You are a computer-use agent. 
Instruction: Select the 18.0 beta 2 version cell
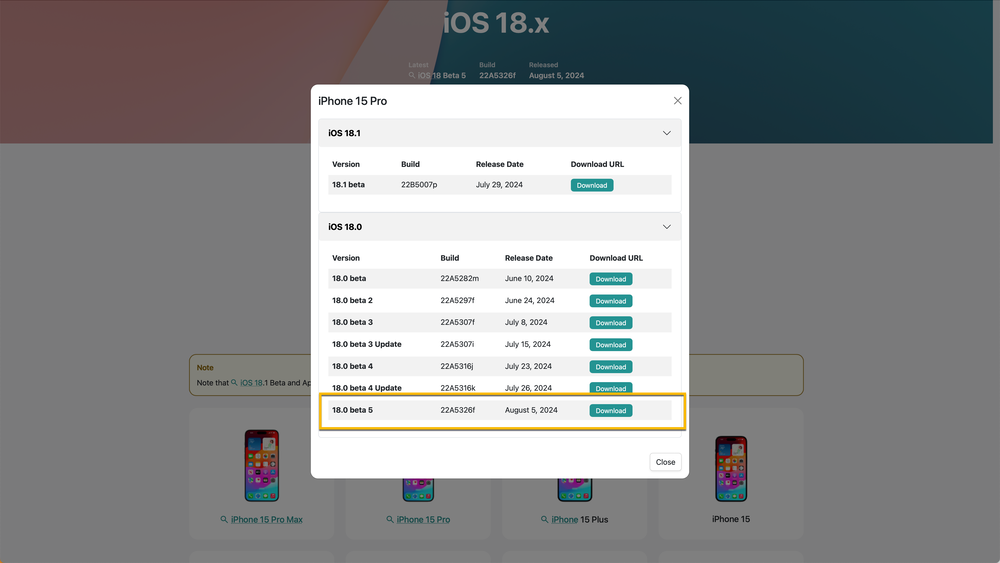[352, 300]
